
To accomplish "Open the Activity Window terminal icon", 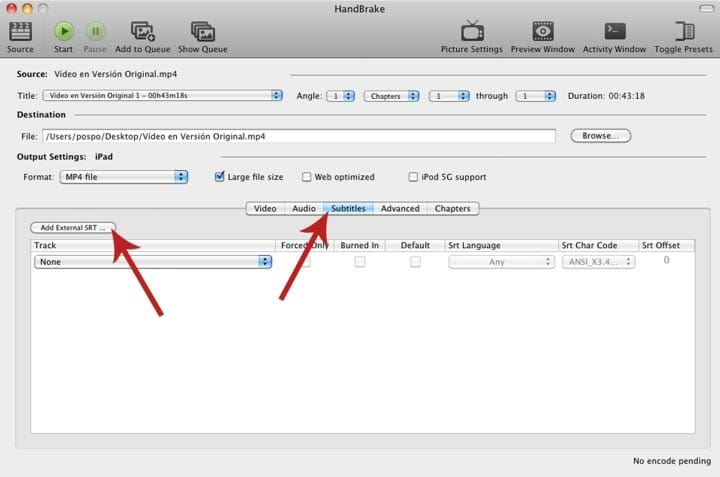I will click(x=615, y=31).
